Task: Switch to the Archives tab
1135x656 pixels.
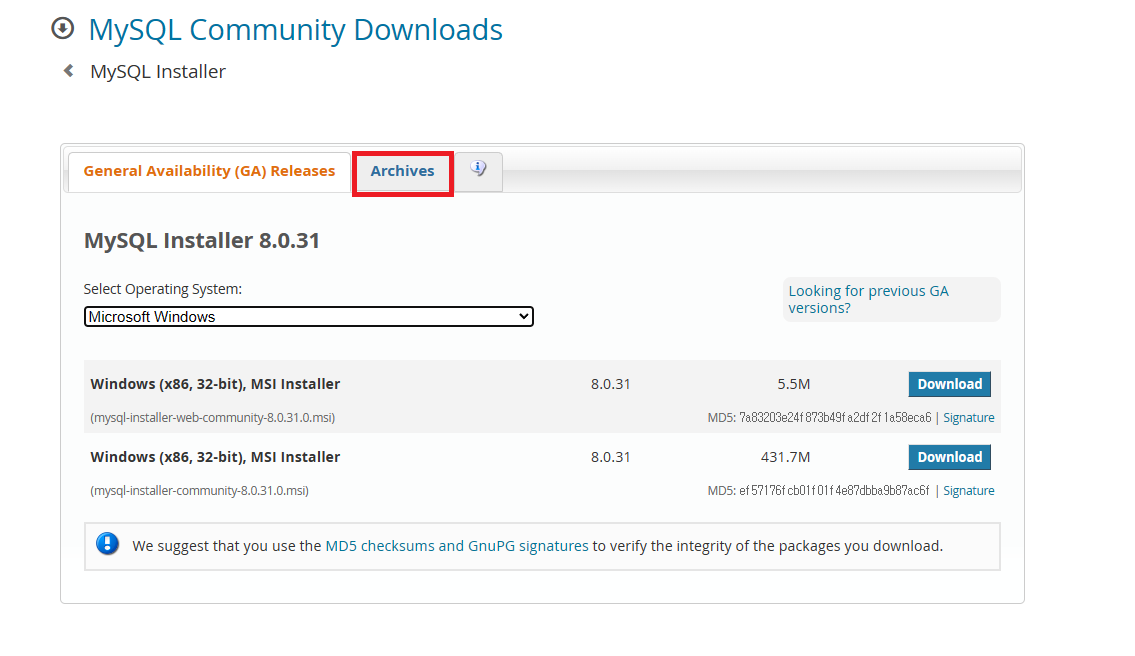Action: point(402,171)
